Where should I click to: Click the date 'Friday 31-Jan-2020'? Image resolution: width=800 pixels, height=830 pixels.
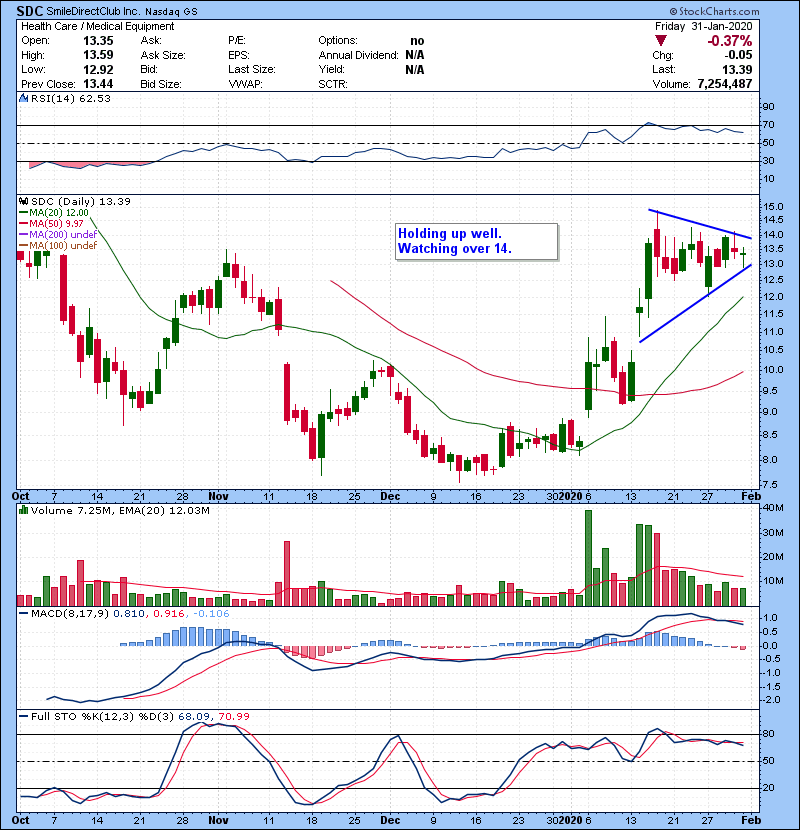pos(703,26)
